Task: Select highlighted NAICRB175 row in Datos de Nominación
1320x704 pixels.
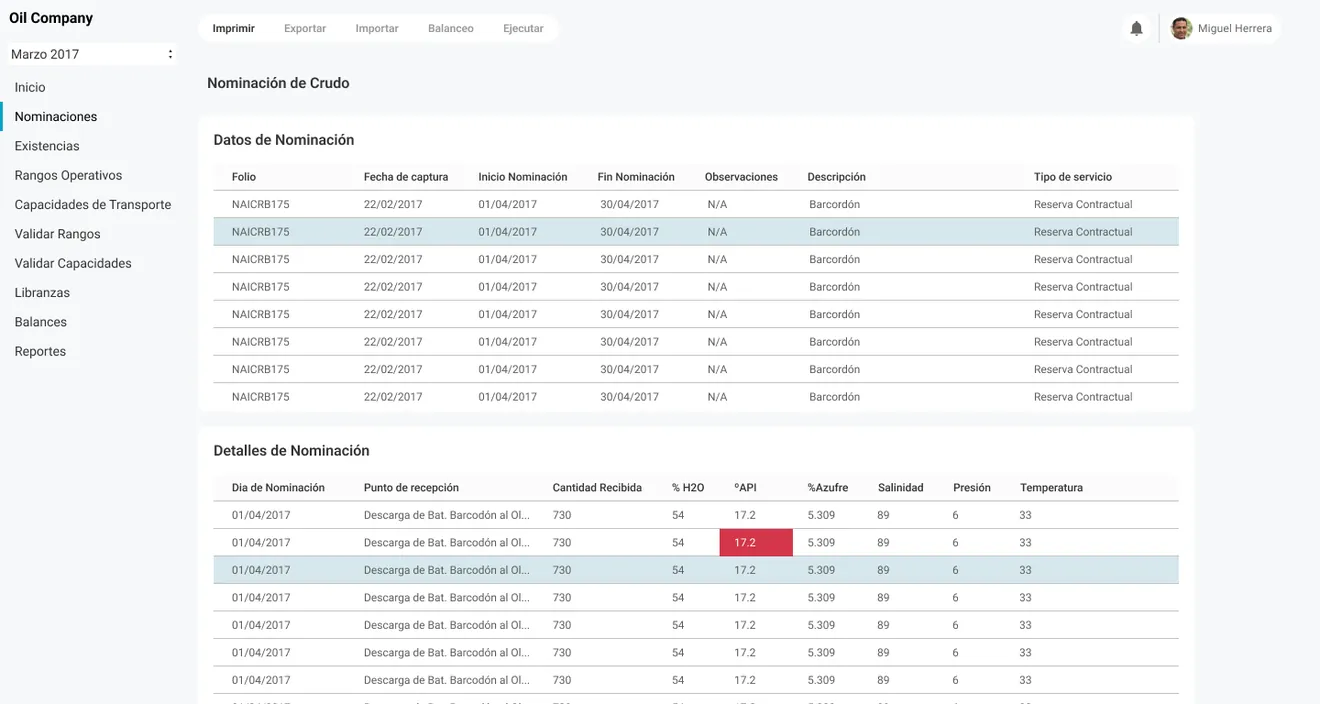Action: coord(696,232)
